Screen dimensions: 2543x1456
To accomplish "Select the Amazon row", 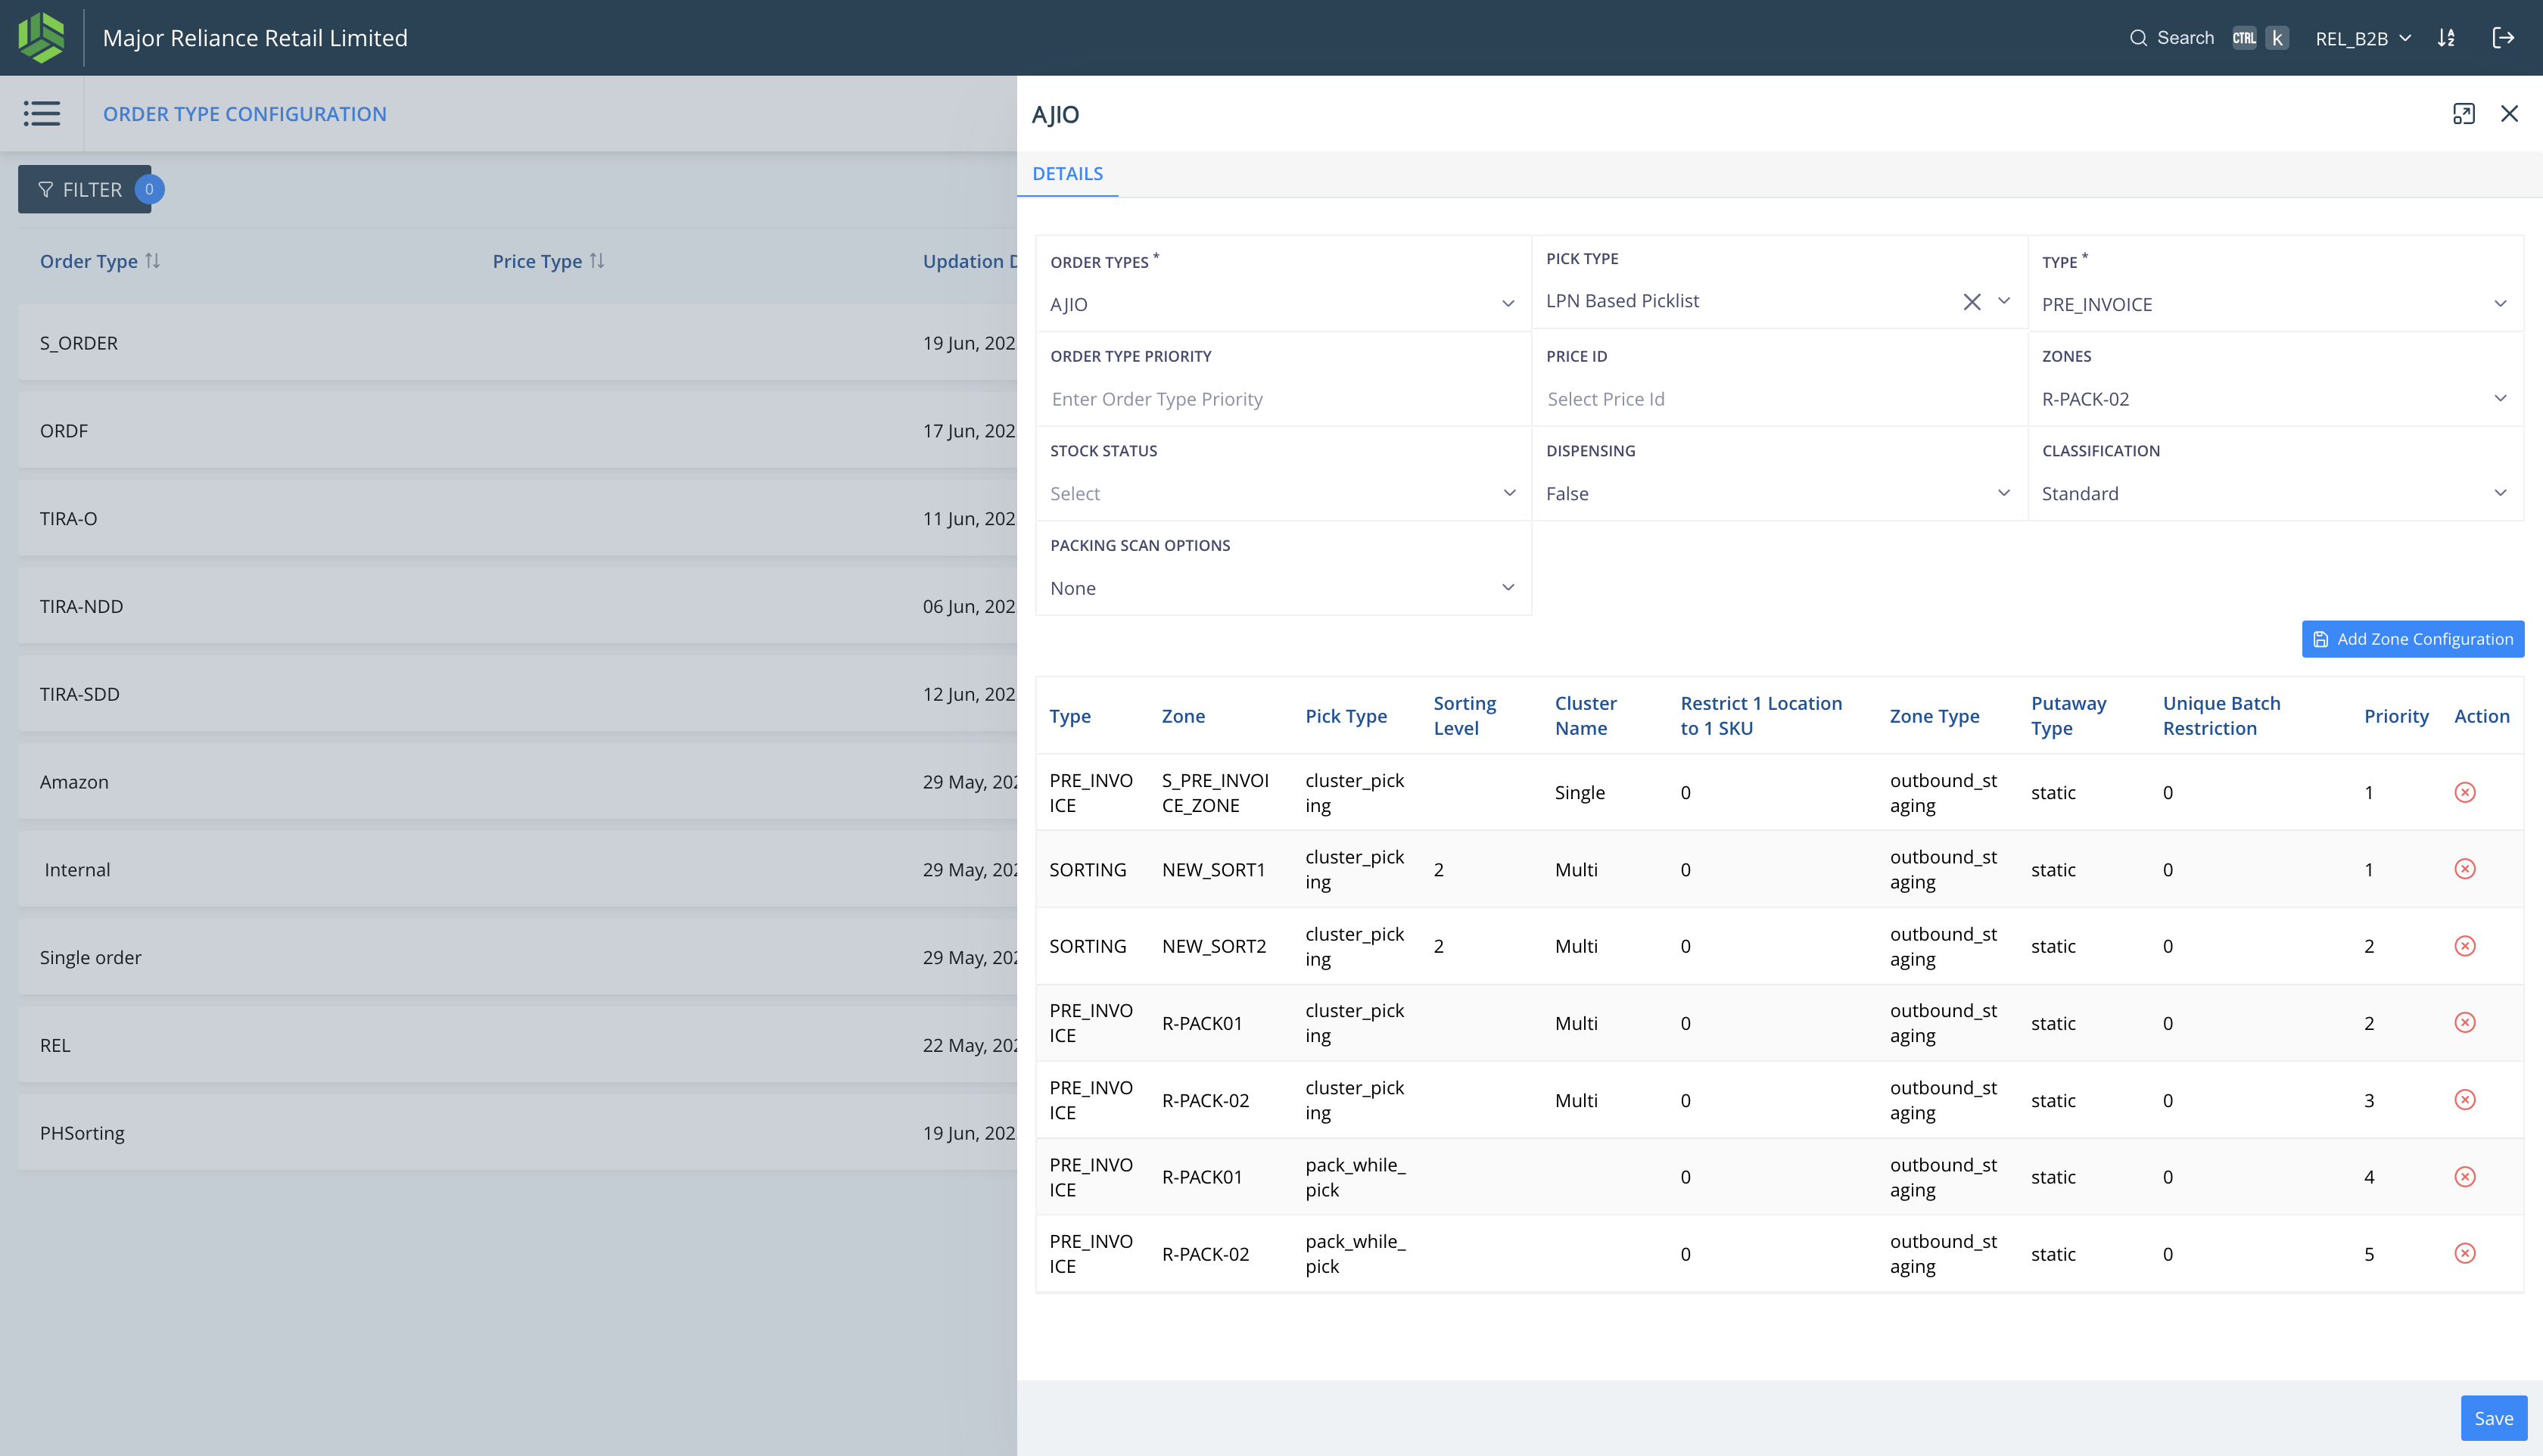I will pyautogui.click(x=517, y=782).
